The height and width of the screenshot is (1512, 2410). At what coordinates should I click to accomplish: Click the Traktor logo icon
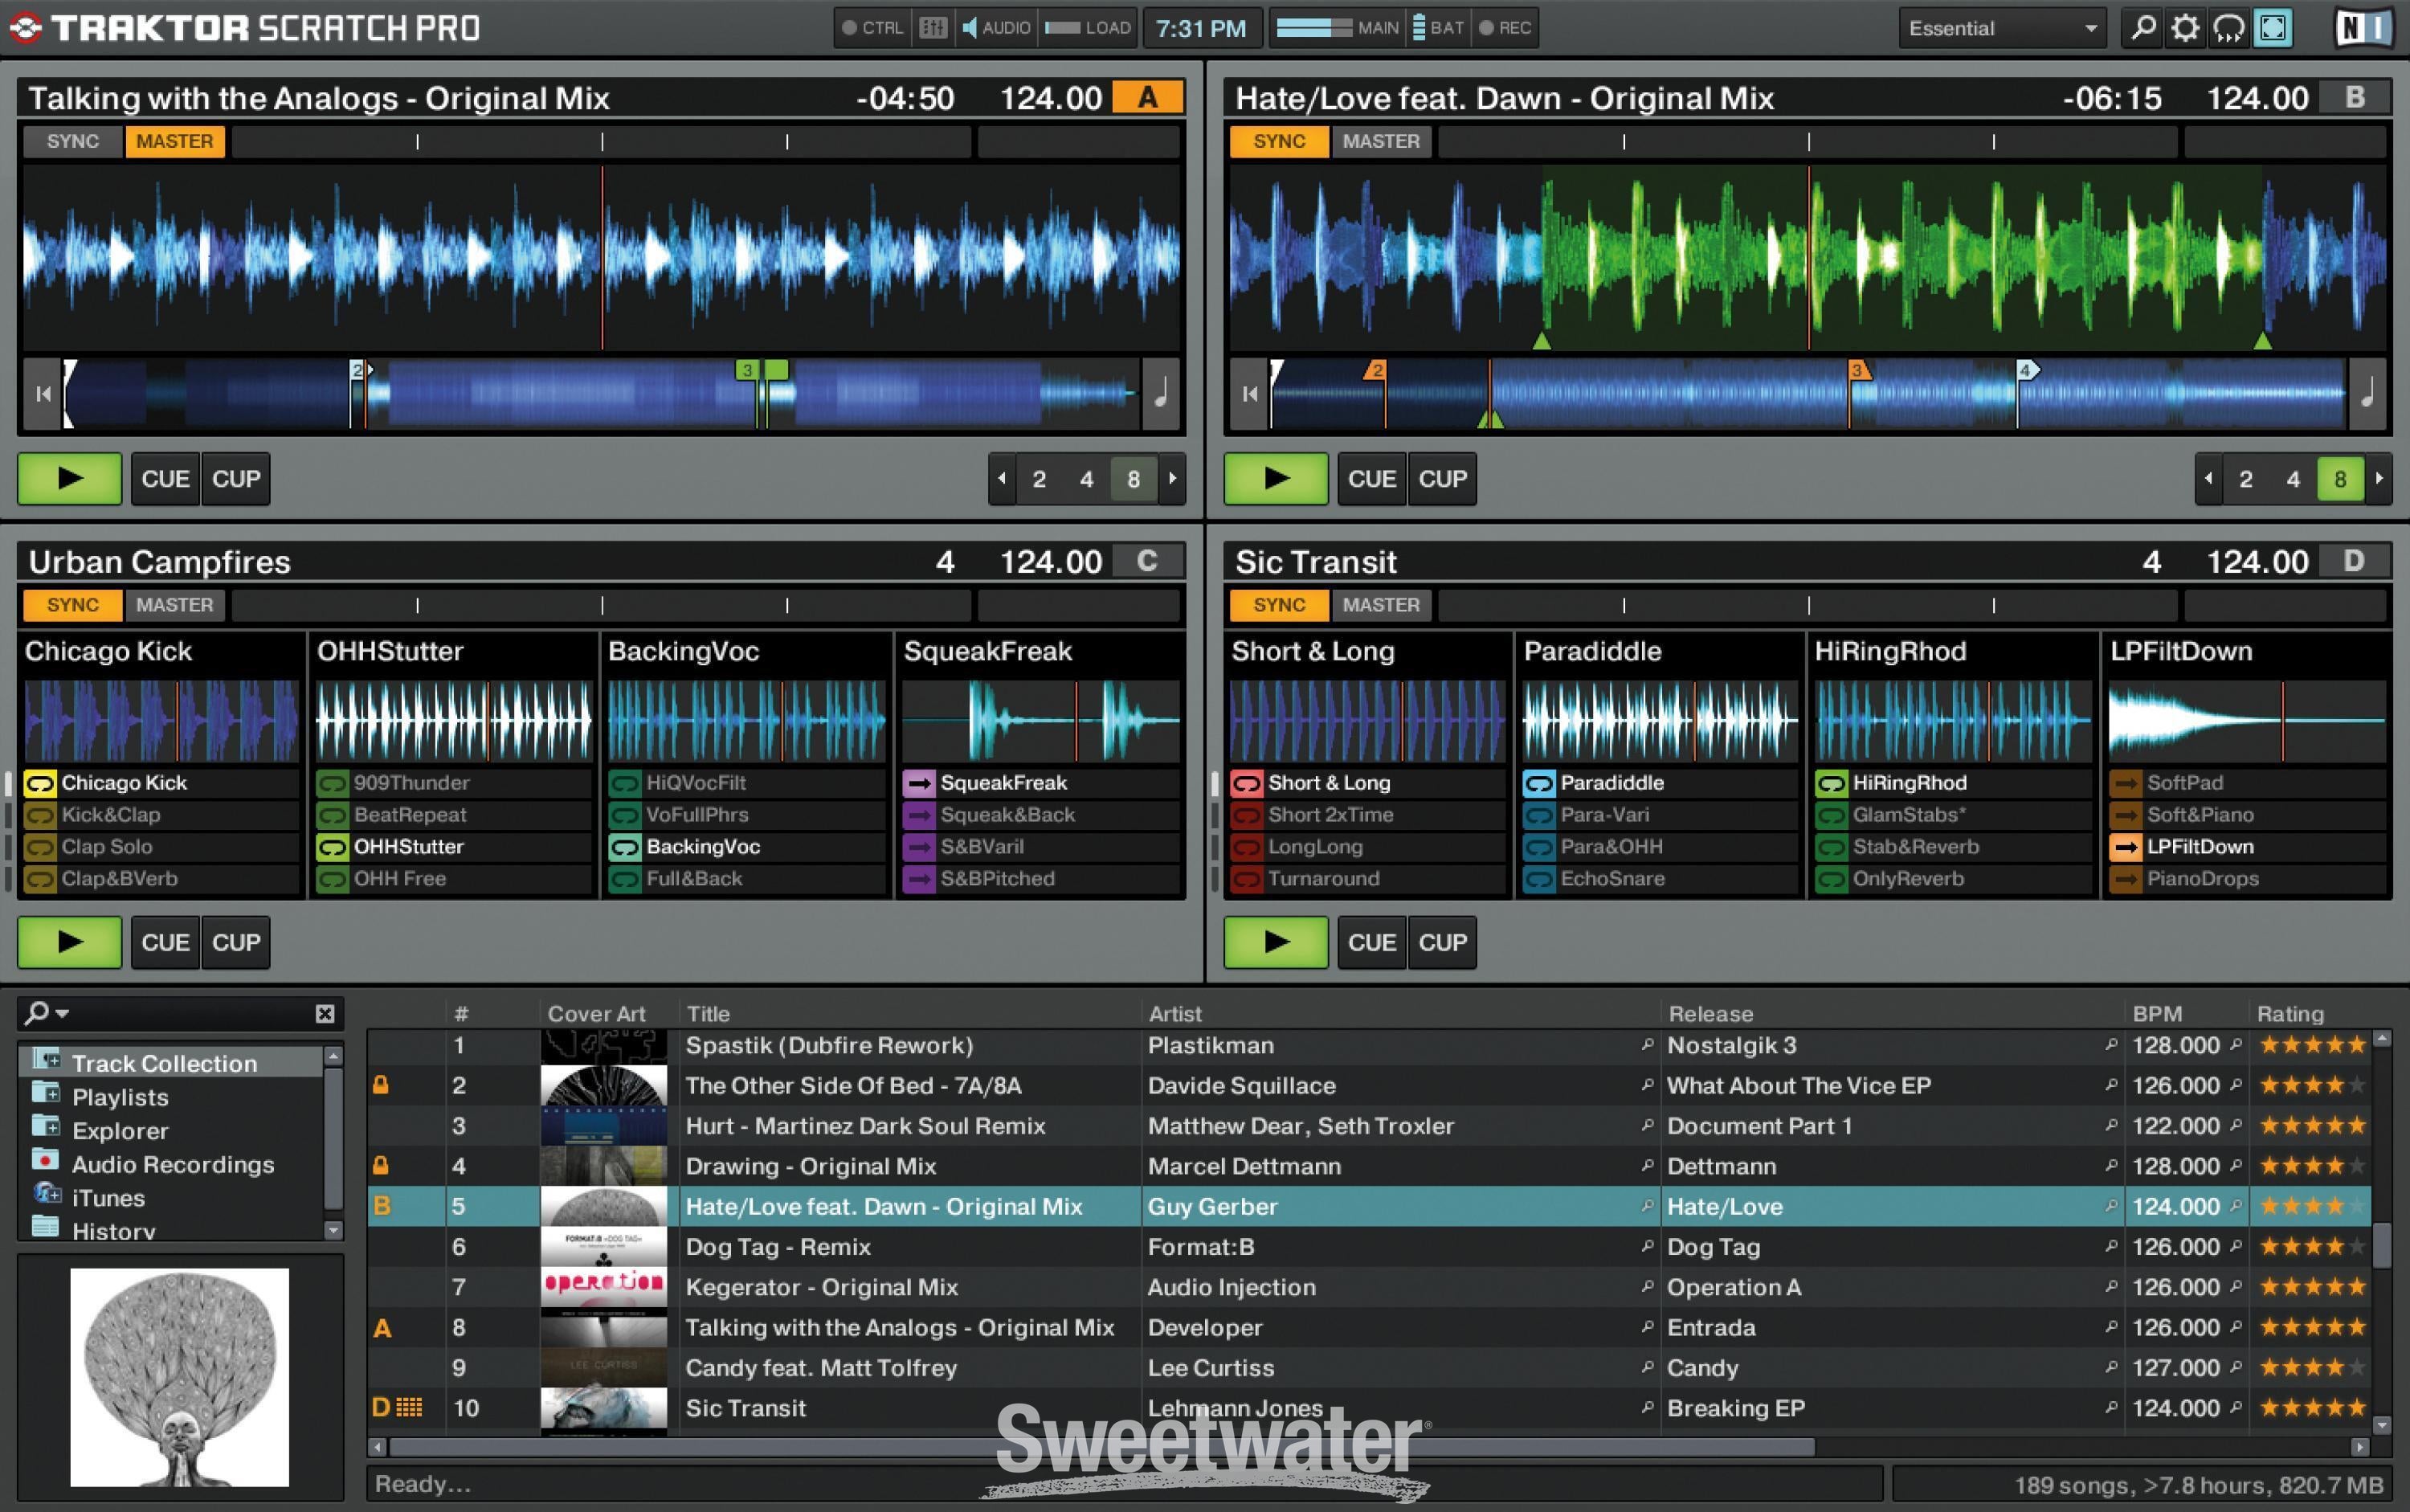24,27
